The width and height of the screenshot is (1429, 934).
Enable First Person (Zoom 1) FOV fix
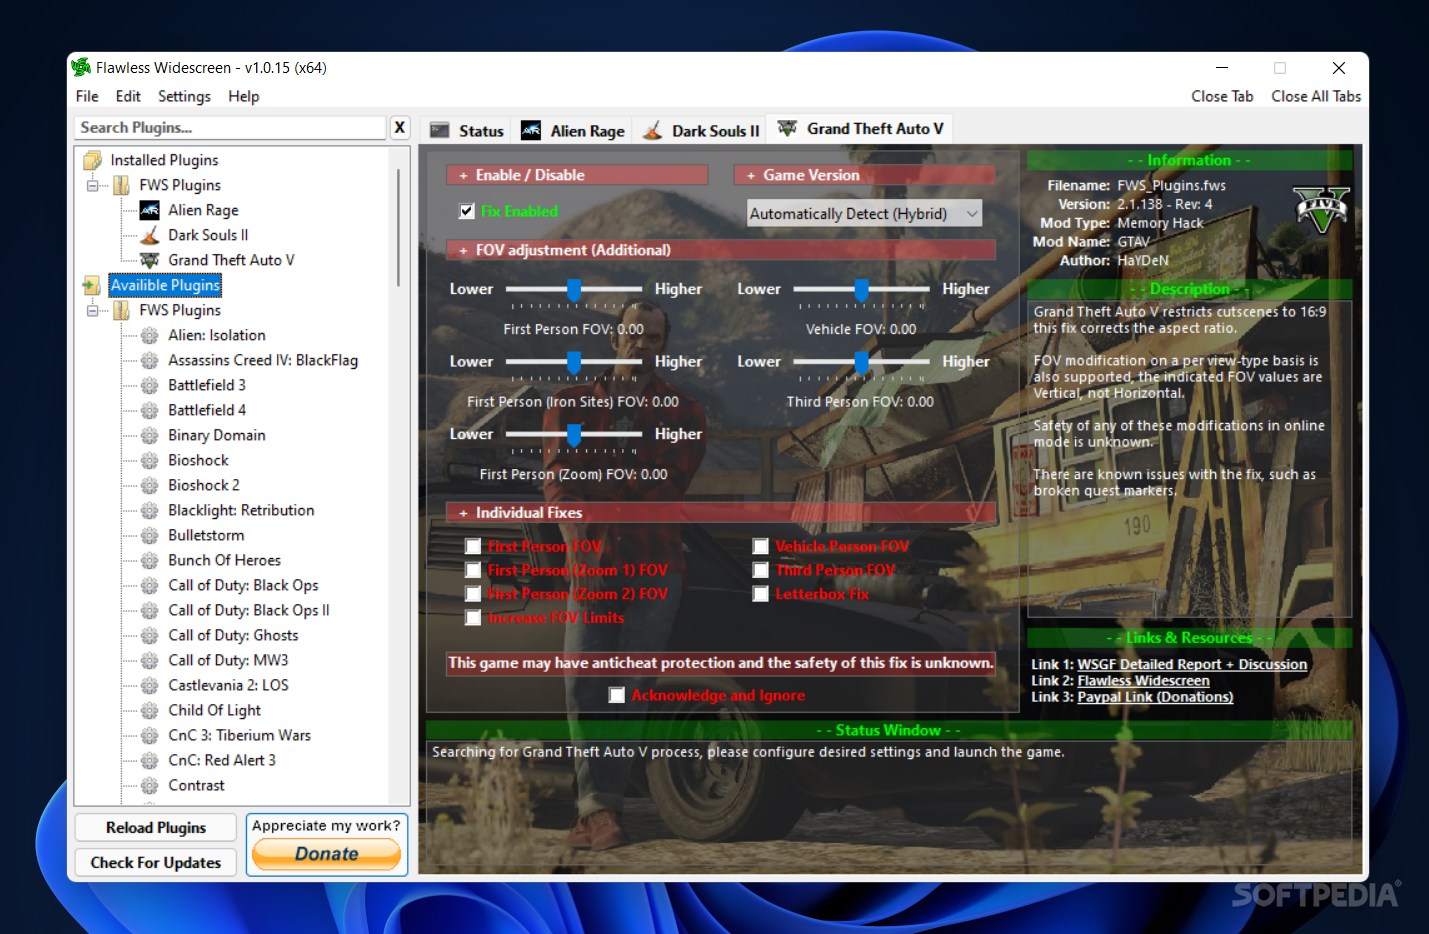[473, 570]
